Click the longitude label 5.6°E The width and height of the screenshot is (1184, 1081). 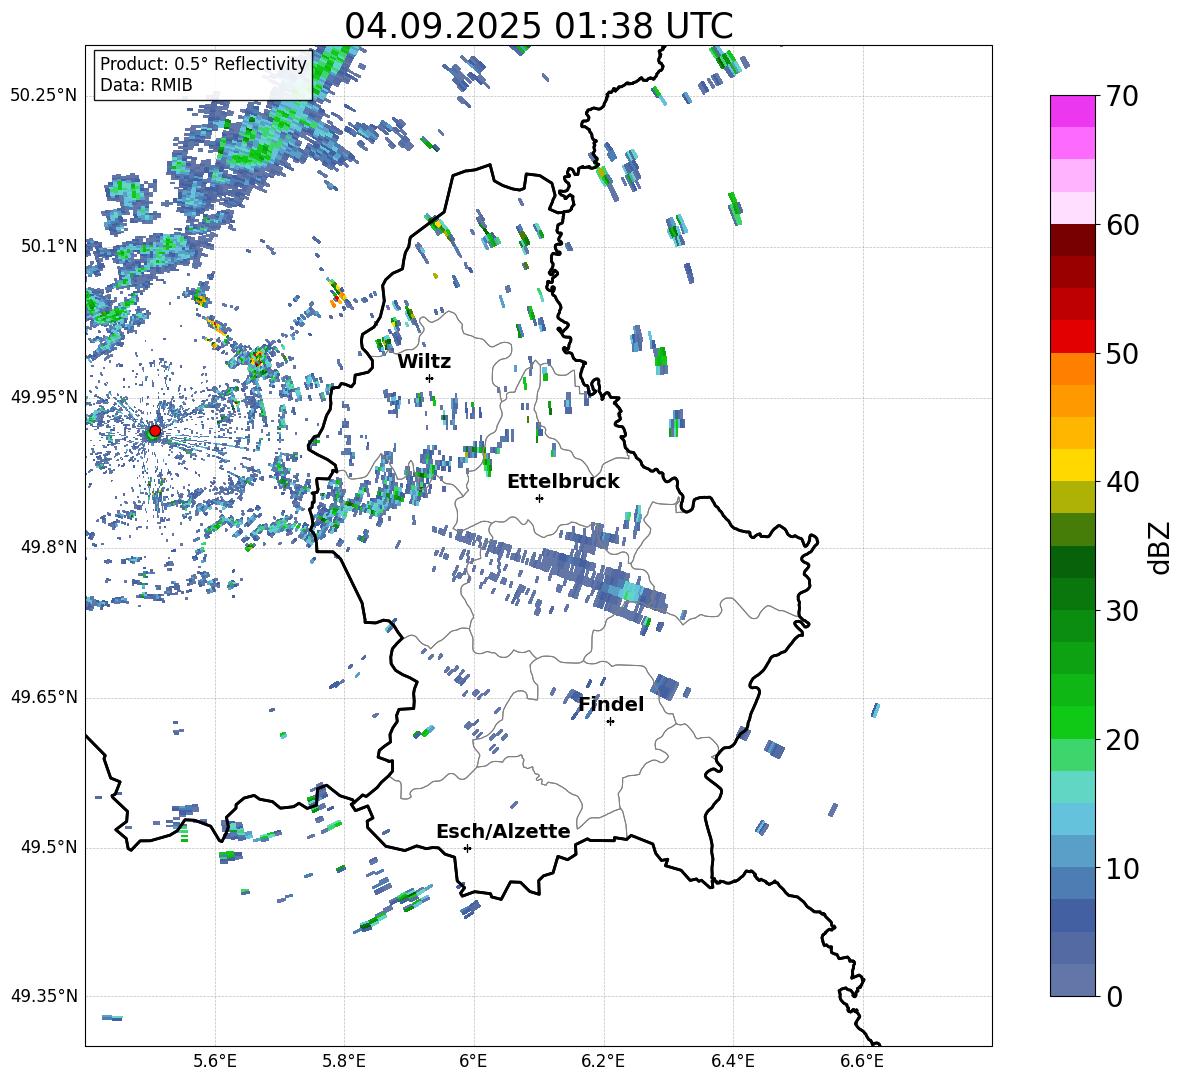(x=215, y=1061)
